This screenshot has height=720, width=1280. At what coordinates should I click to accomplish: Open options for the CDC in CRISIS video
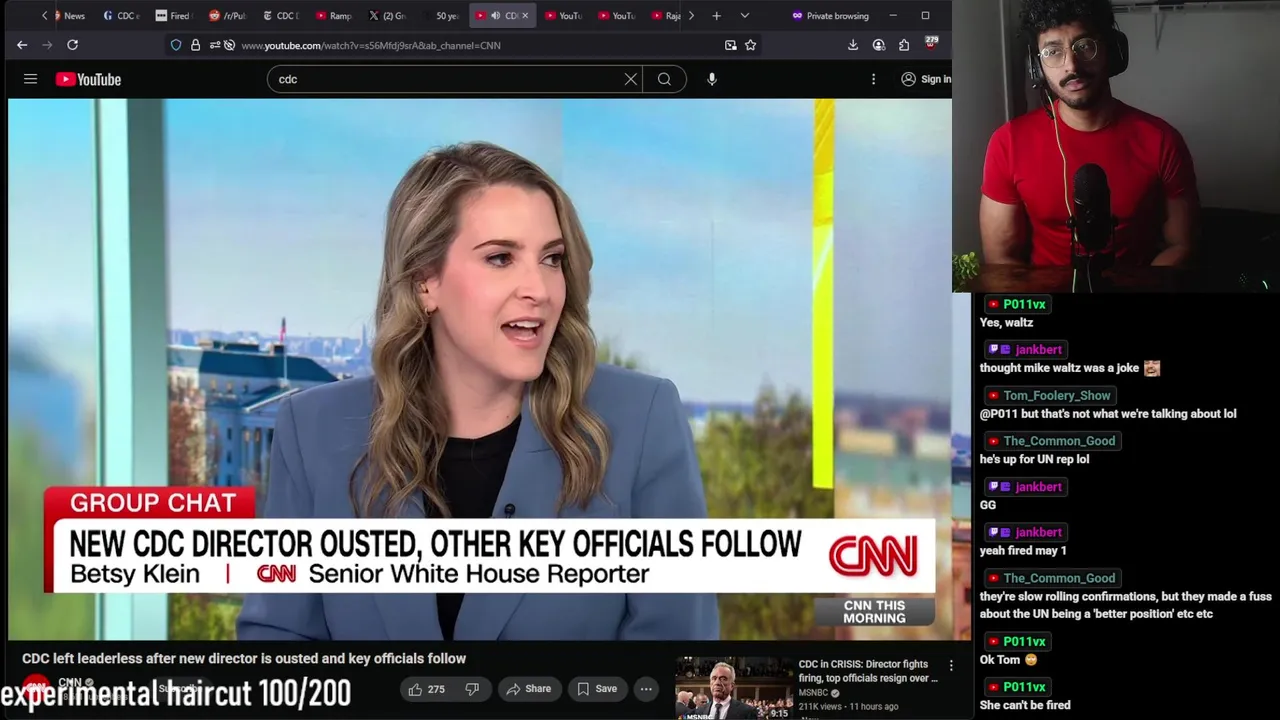pos(951,666)
